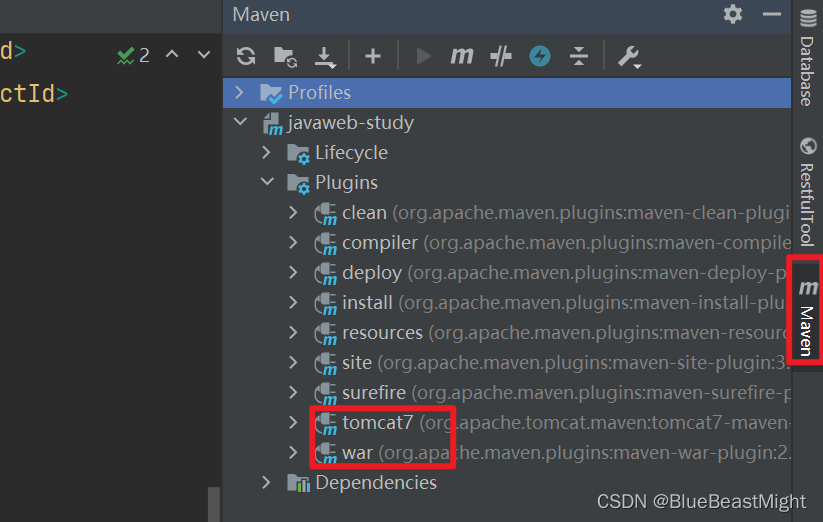This screenshot has height=522, width=823.
Task: Expand the surefire plugin
Action: click(x=293, y=392)
